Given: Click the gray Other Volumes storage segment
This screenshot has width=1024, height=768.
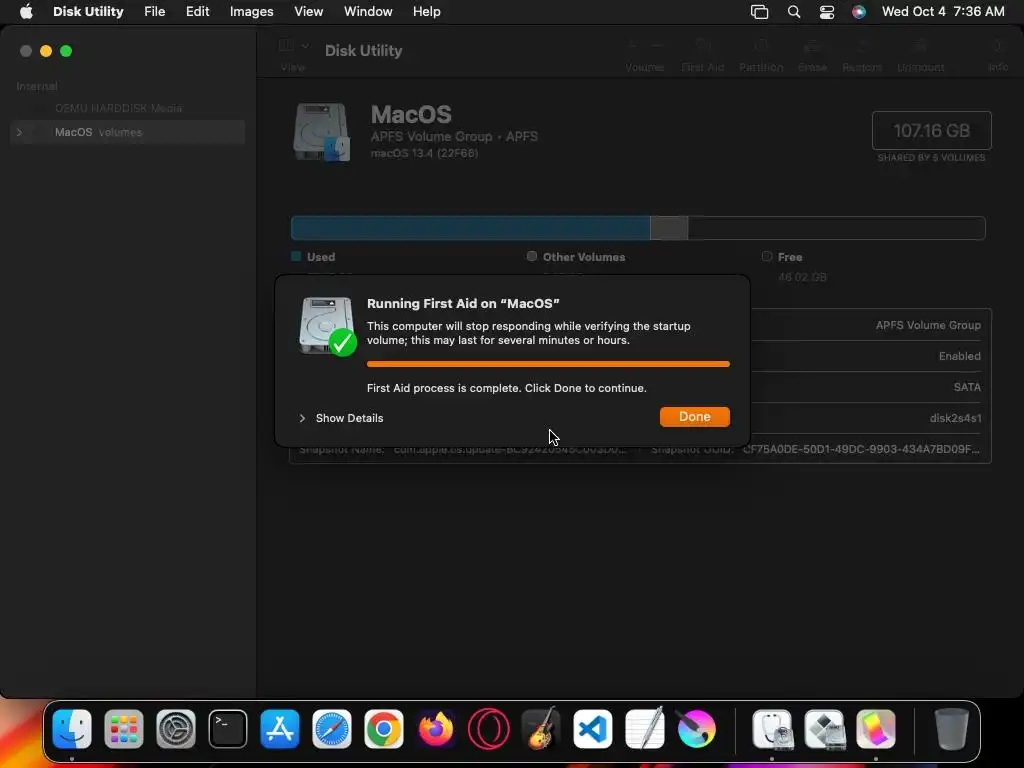Looking at the screenshot, I should point(669,228).
